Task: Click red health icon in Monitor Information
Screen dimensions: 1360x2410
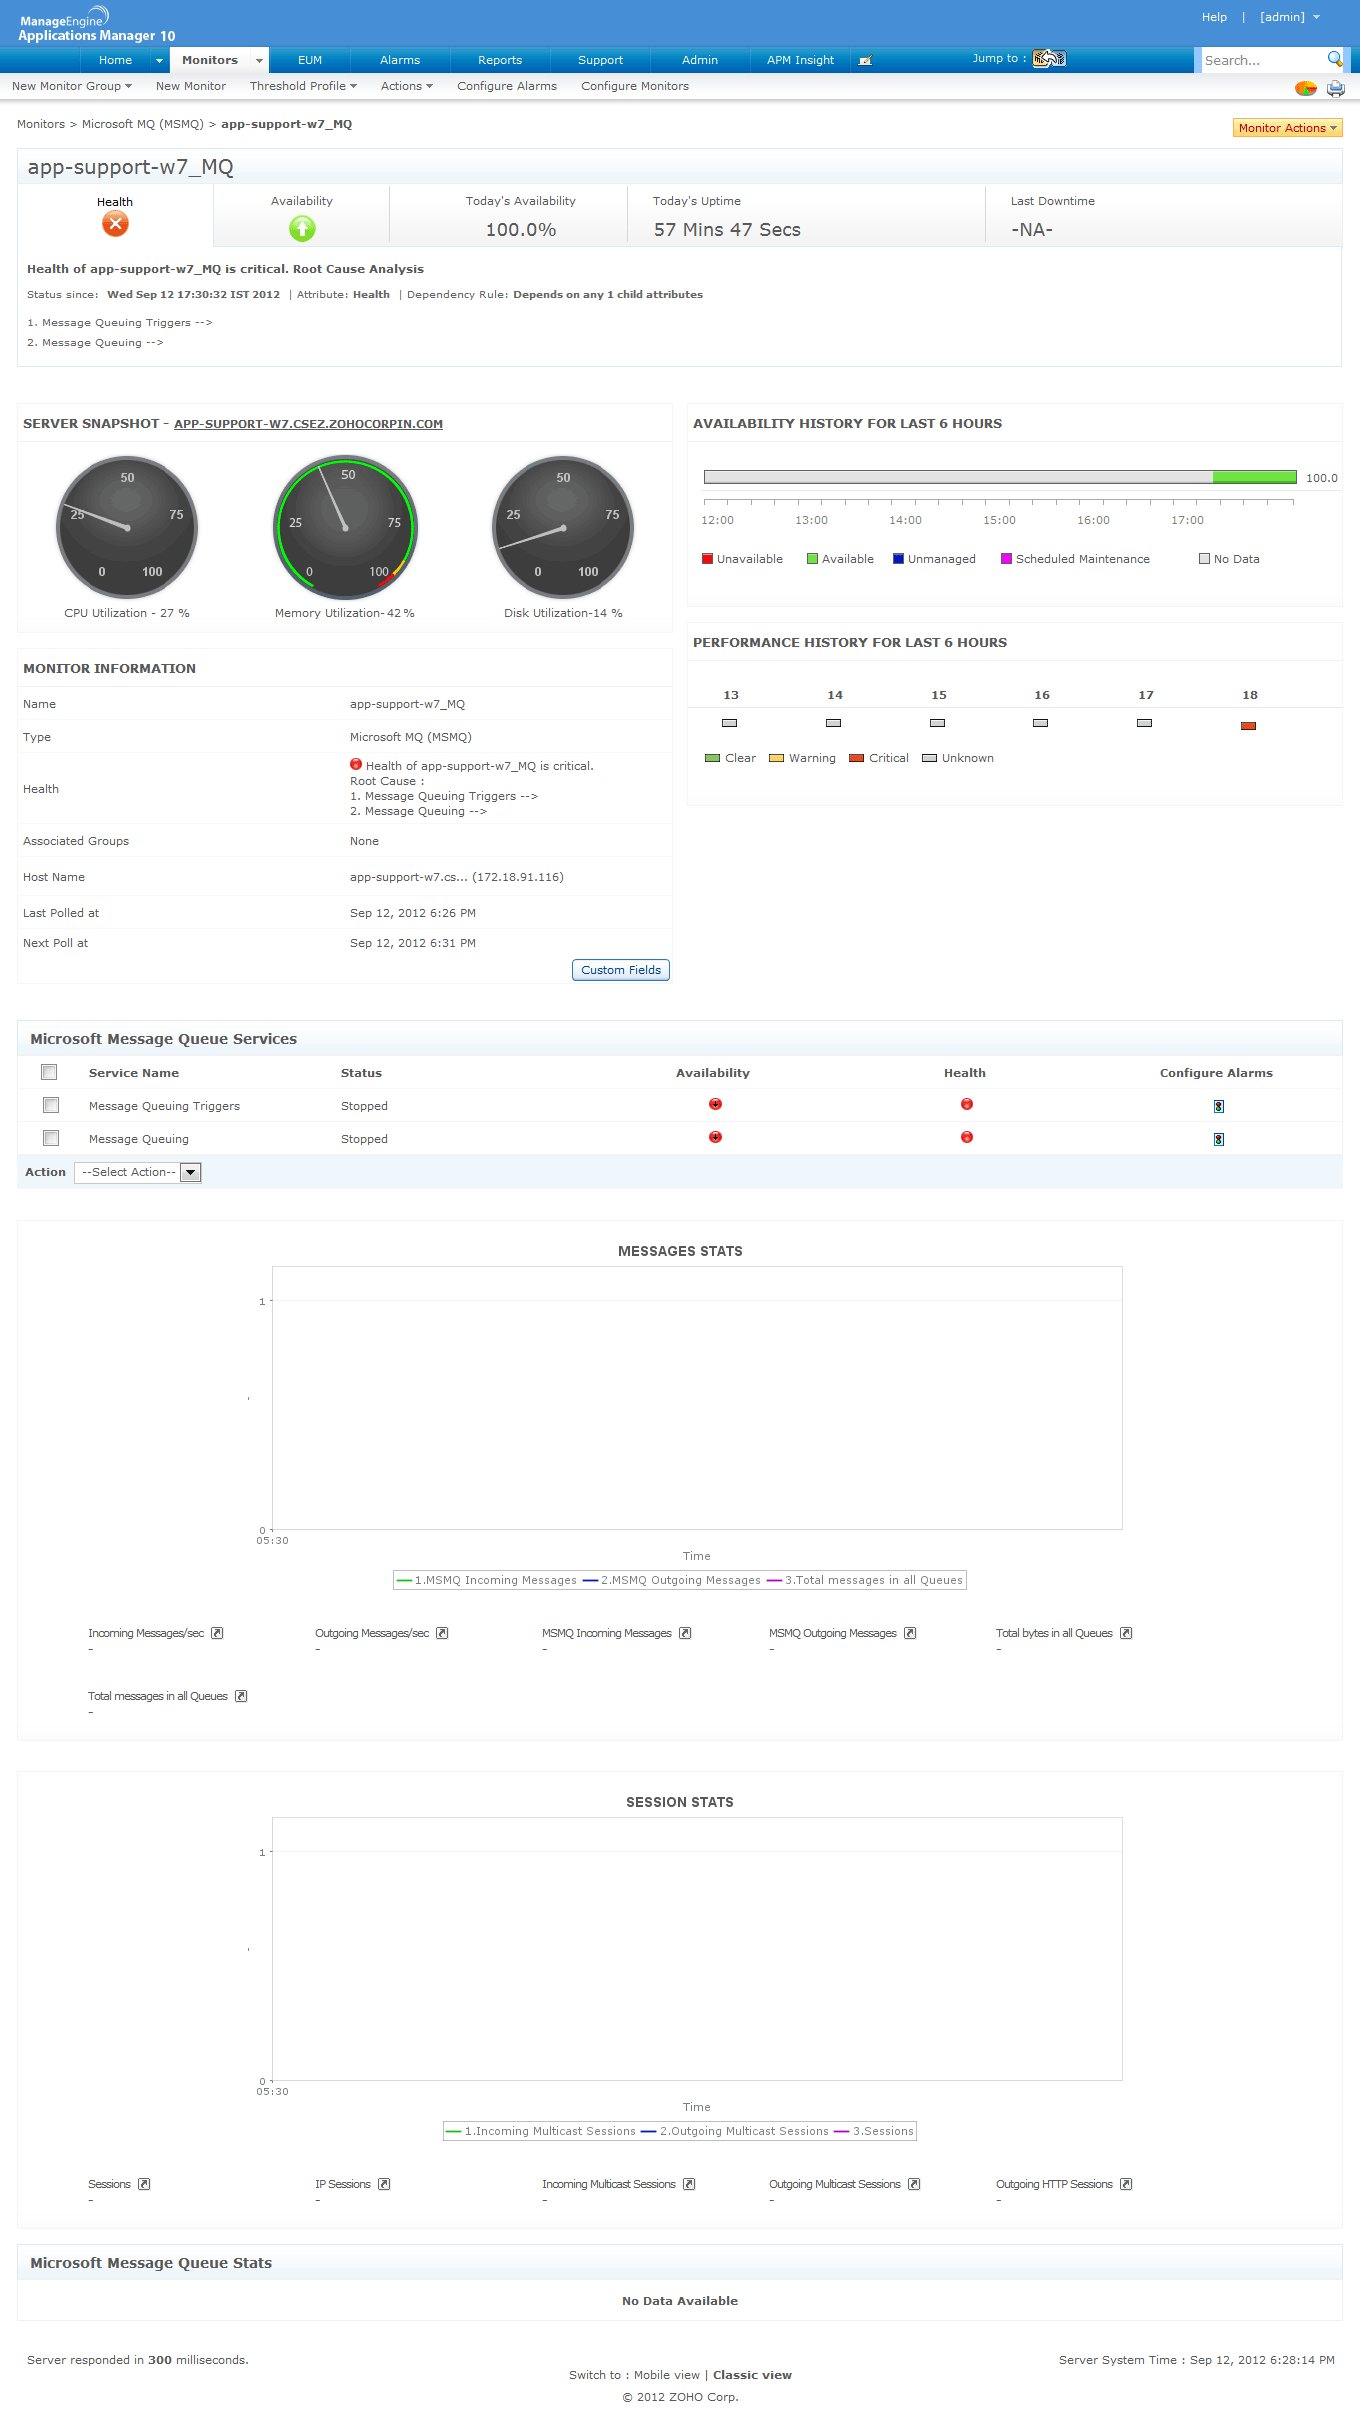Action: point(356,765)
